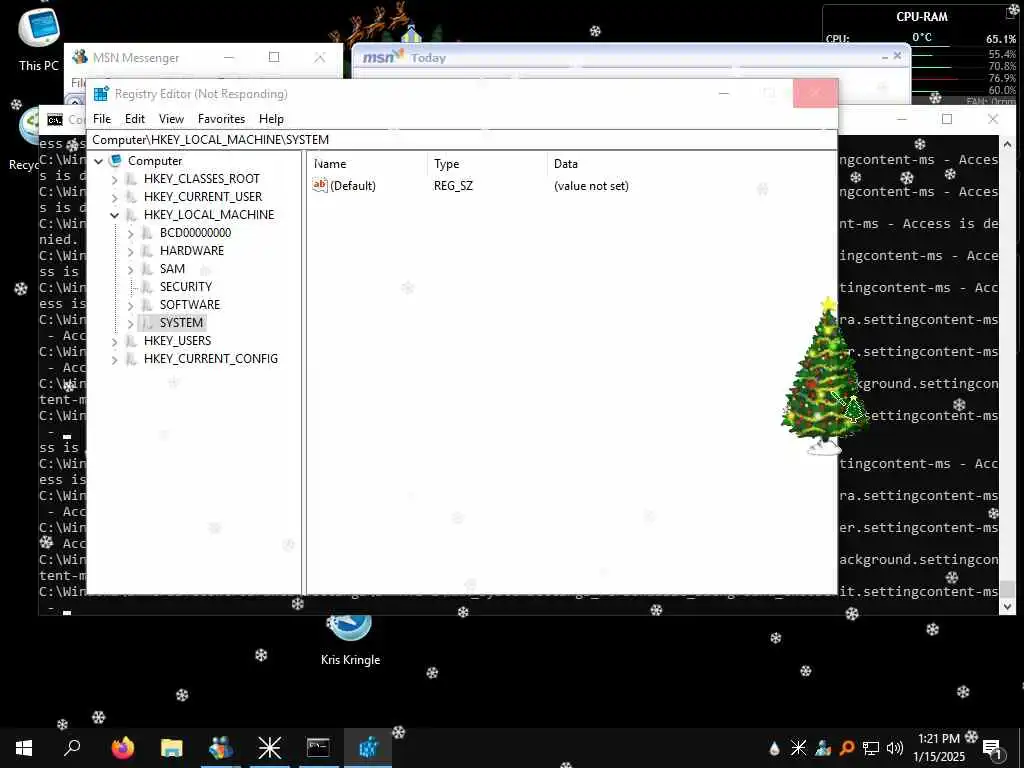Select the BCD00000000 key
The width and height of the screenshot is (1024, 768).
195,232
